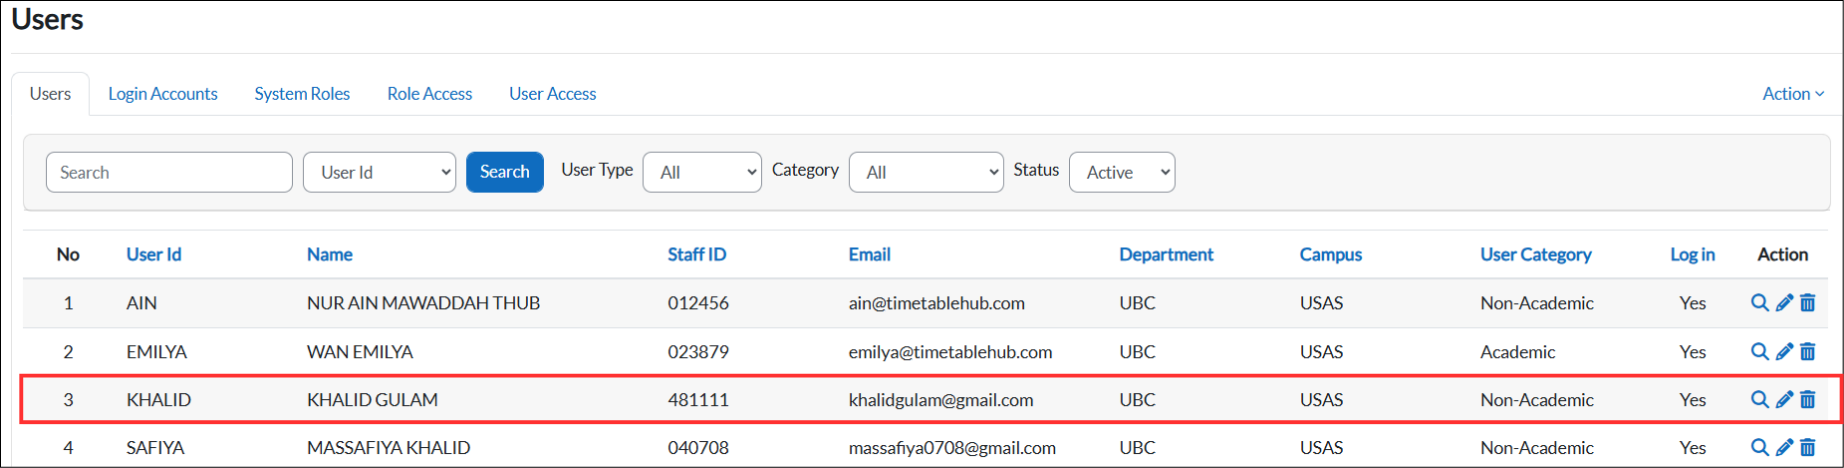This screenshot has height=468, width=1844.
Task: Select name KHALID GULAM
Action: 372,400
